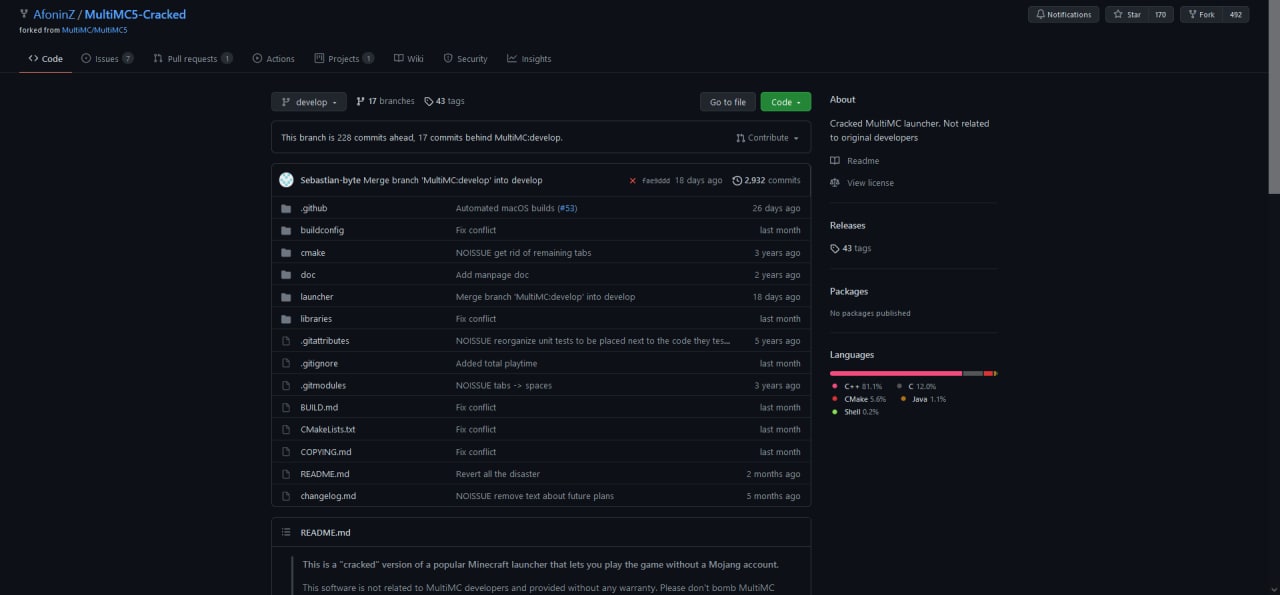Click the .gitattributes file icon
Viewport: 1280px width, 595px height.
pos(286,341)
